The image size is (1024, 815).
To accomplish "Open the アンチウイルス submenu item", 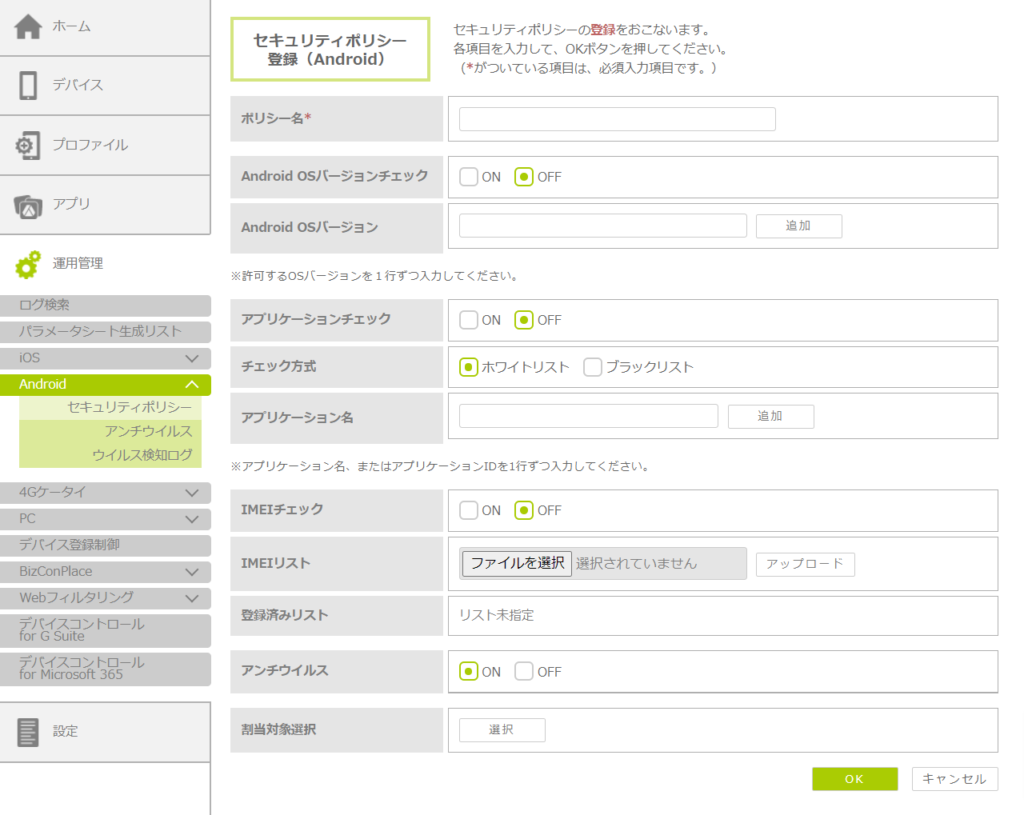I will point(148,431).
